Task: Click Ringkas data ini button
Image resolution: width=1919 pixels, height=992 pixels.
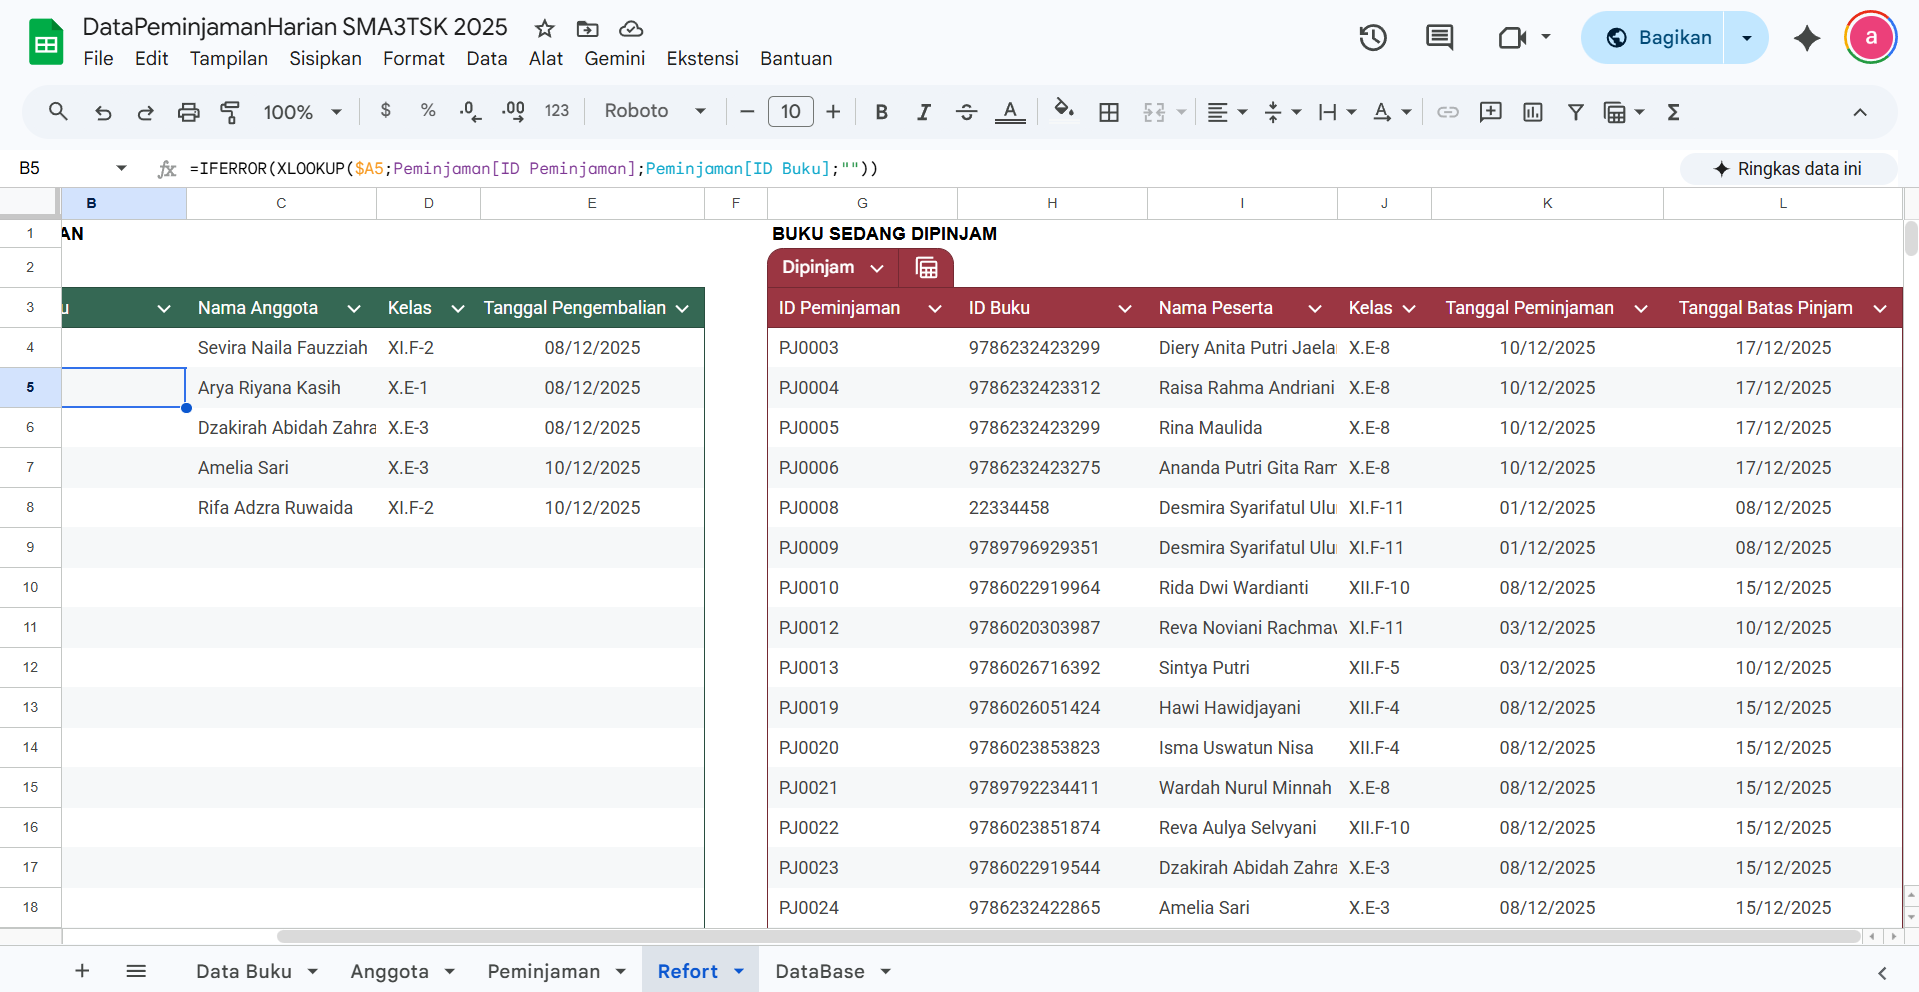Action: point(1788,169)
